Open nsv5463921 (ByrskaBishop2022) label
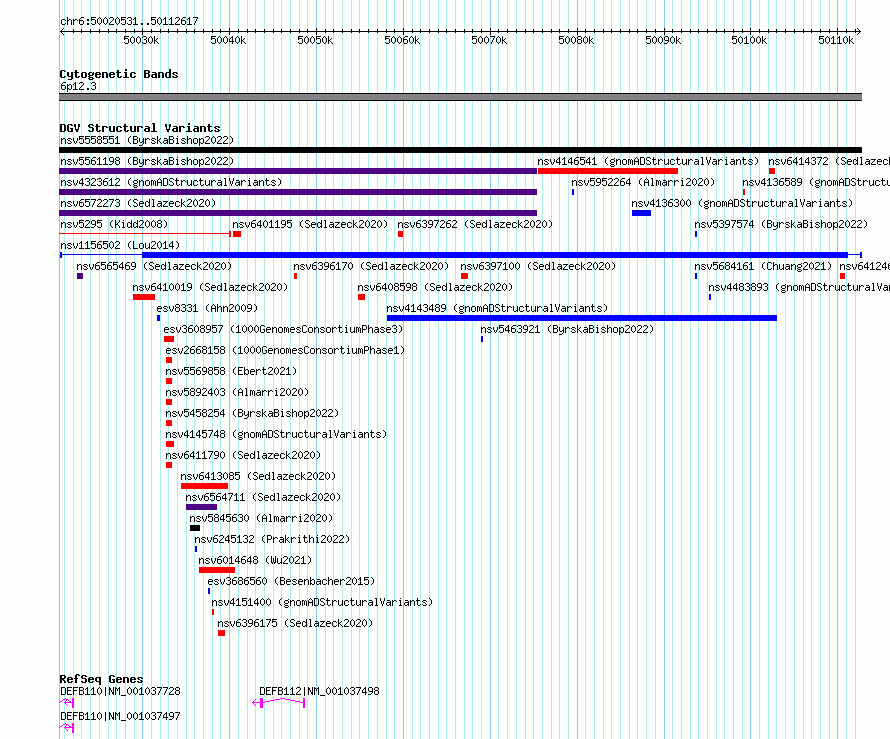Viewport: 890px width, 739px height. [x=567, y=329]
